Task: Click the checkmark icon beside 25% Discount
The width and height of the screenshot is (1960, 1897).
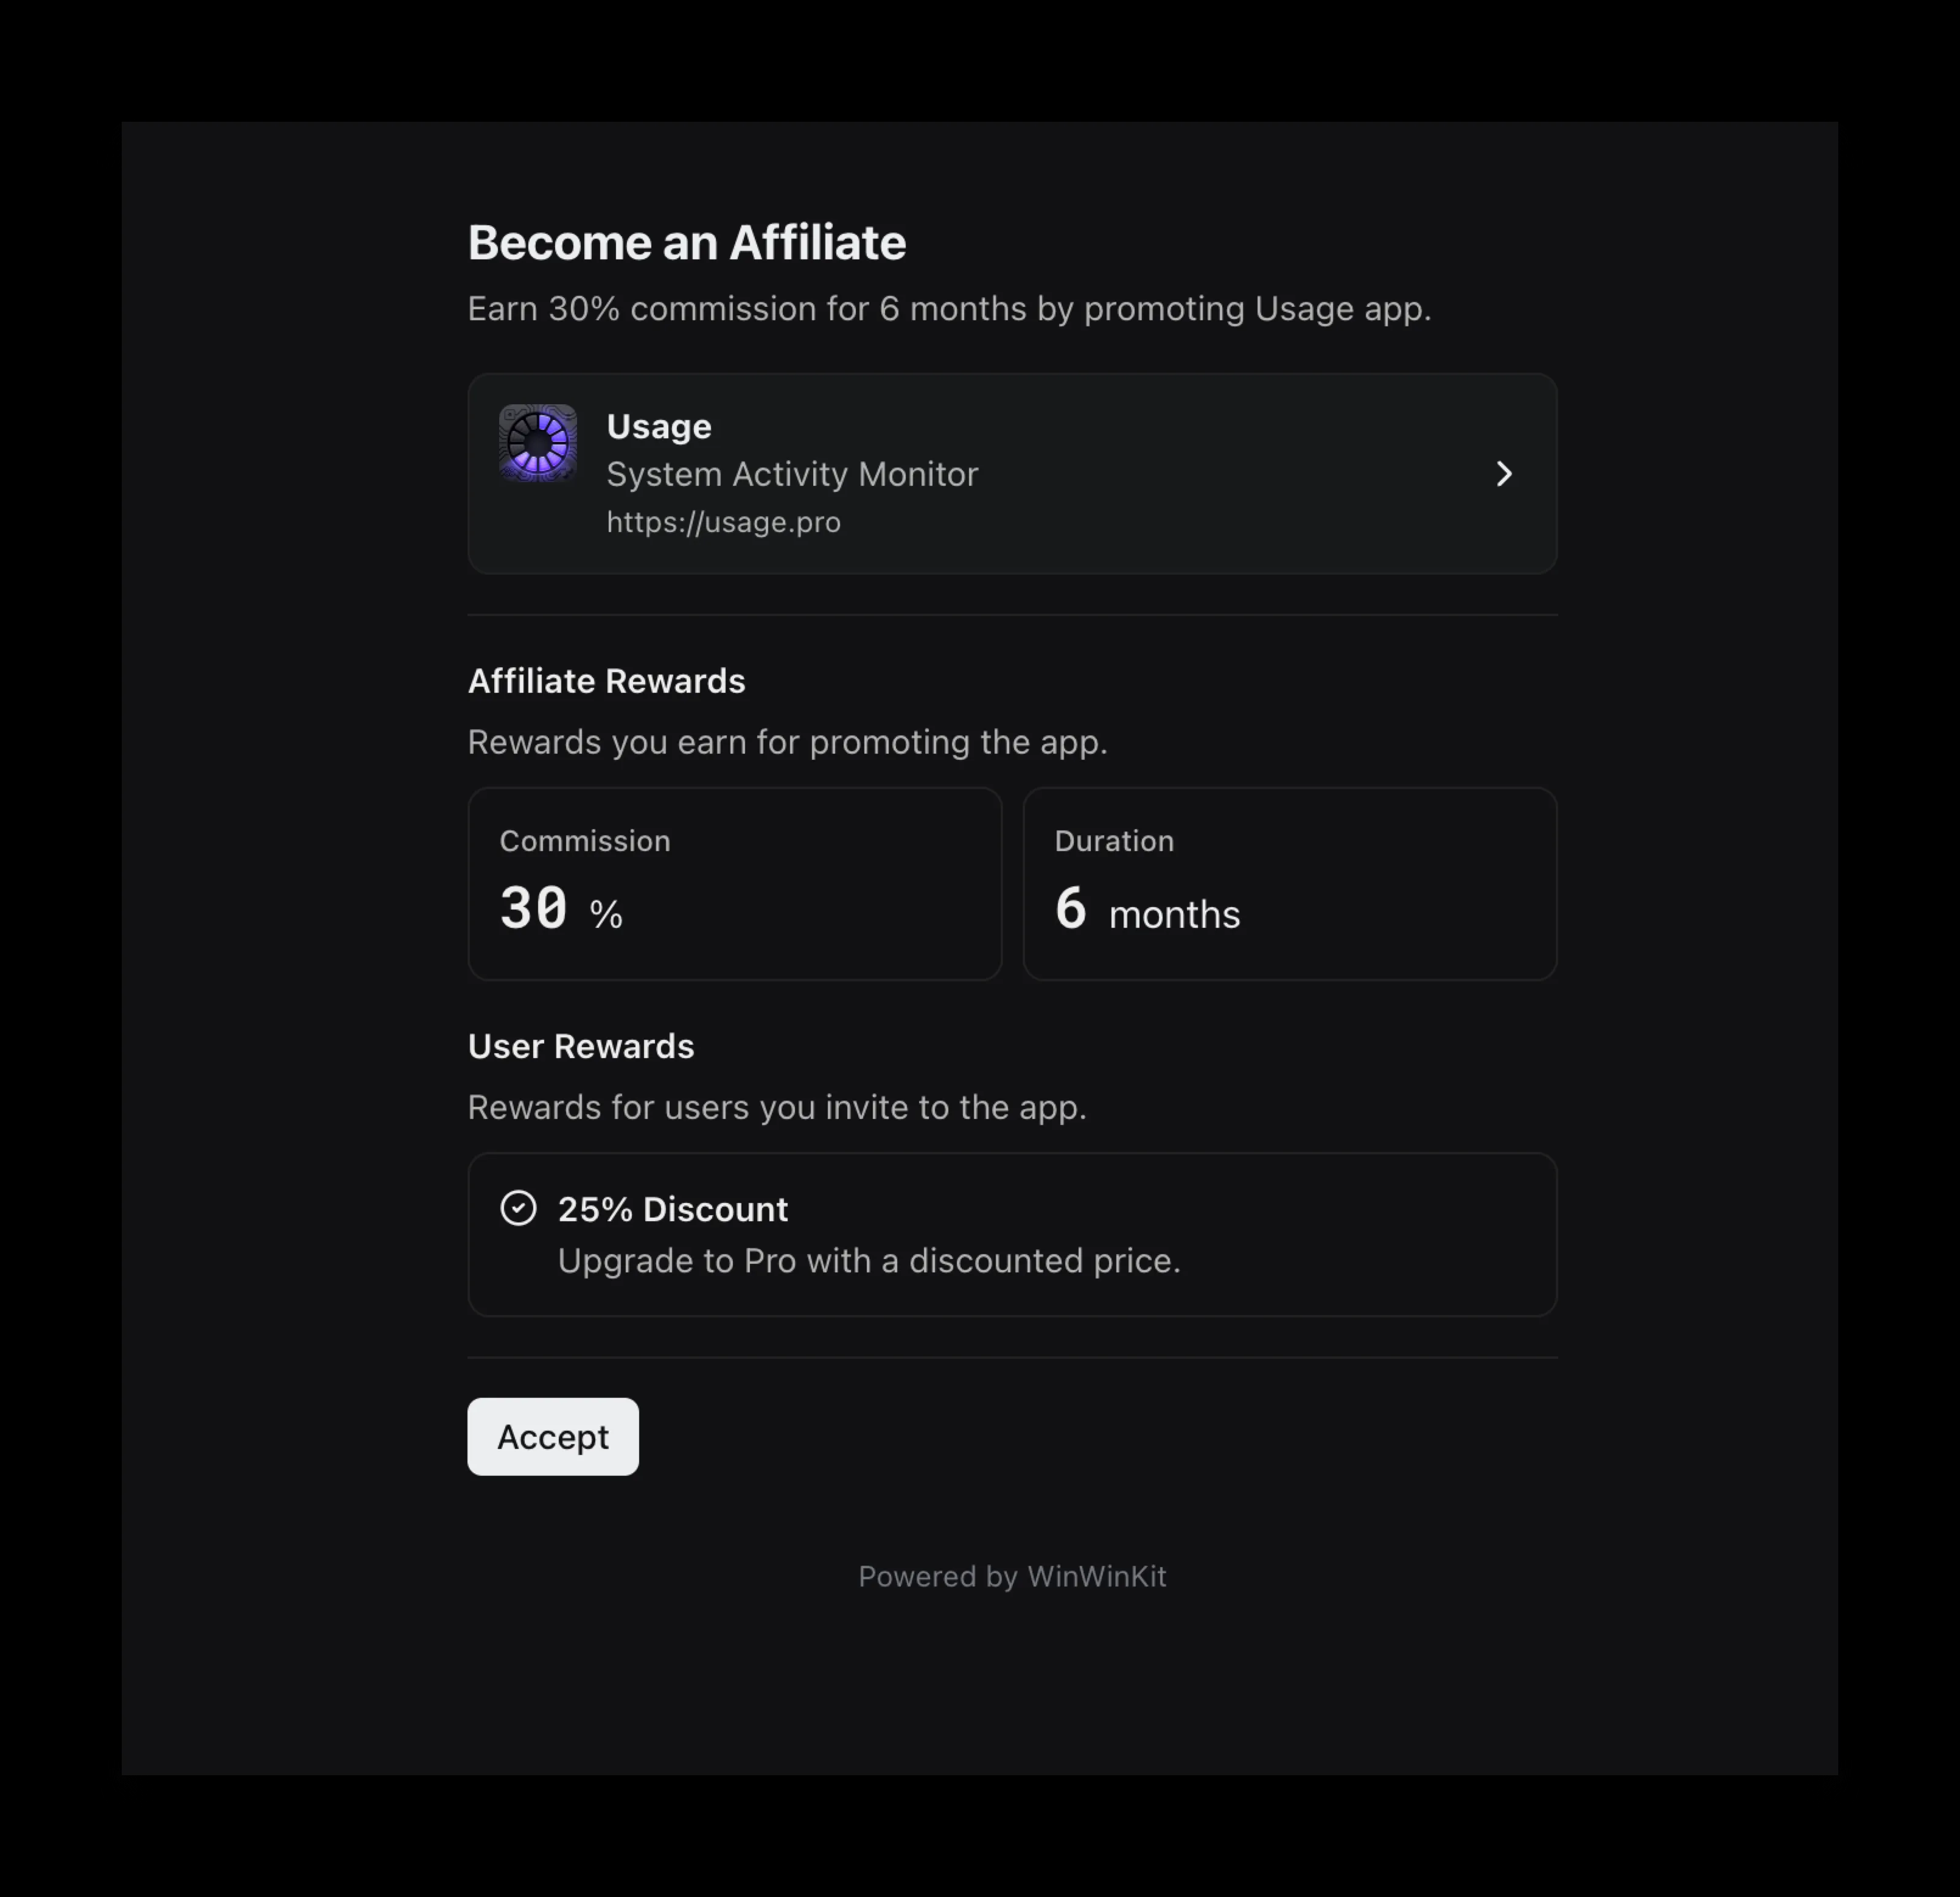Action: 518,1209
